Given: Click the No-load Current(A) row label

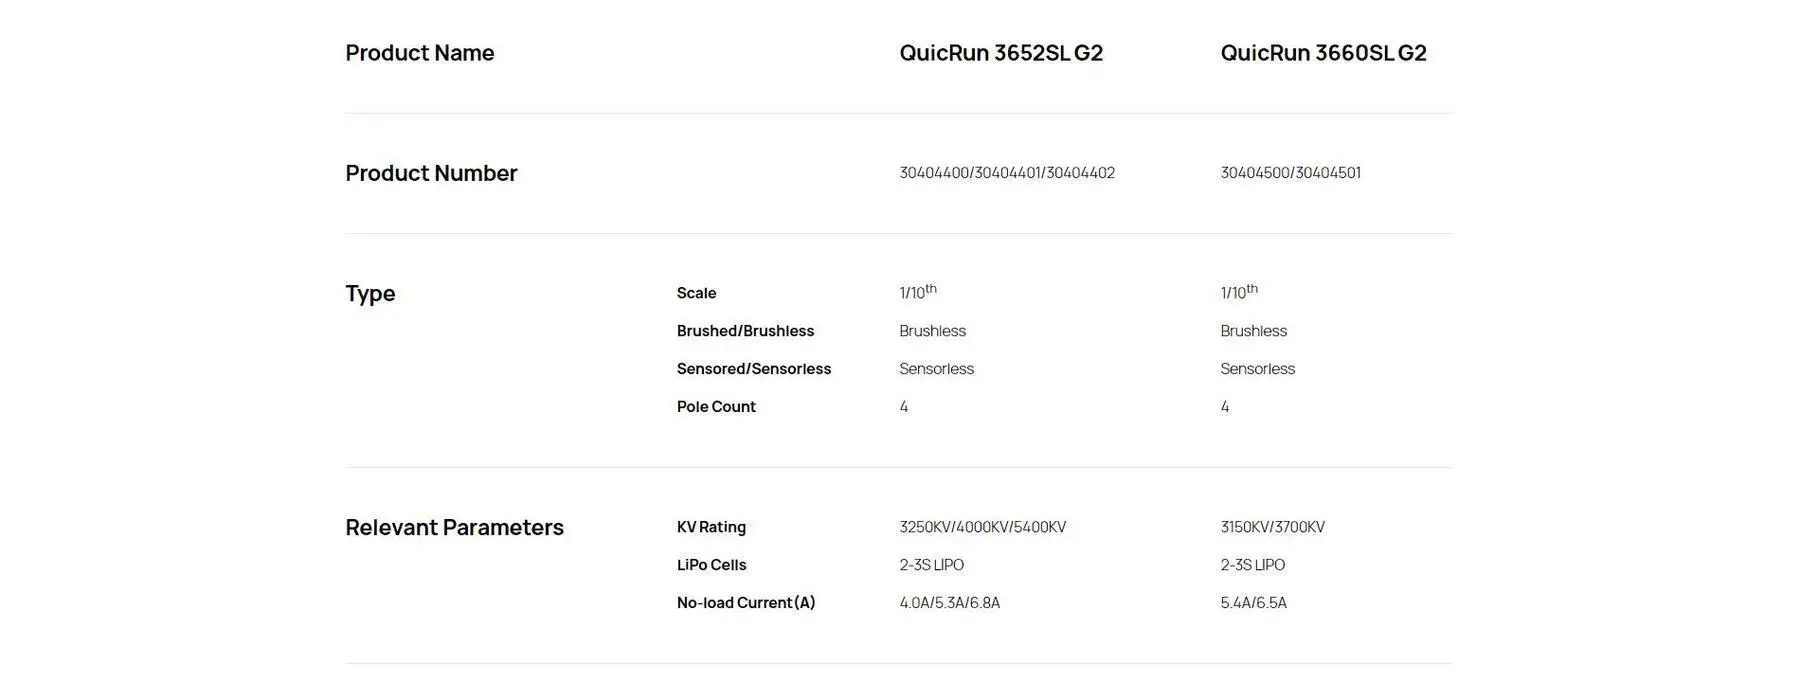Looking at the screenshot, I should pyautogui.click(x=746, y=603).
